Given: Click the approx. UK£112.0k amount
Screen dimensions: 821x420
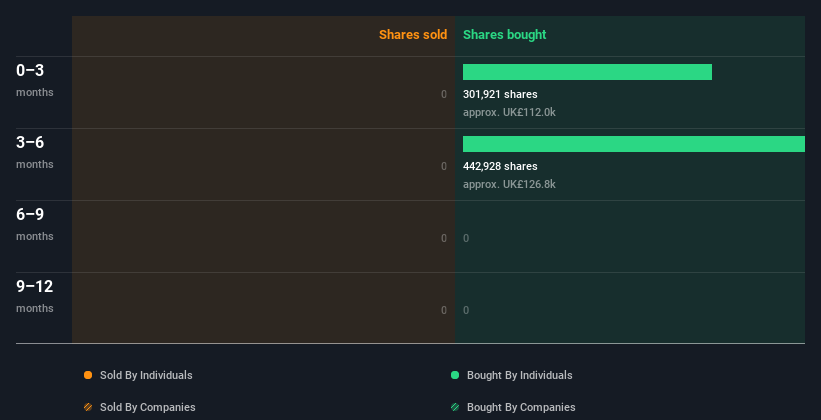Looking at the screenshot, I should [x=509, y=112].
